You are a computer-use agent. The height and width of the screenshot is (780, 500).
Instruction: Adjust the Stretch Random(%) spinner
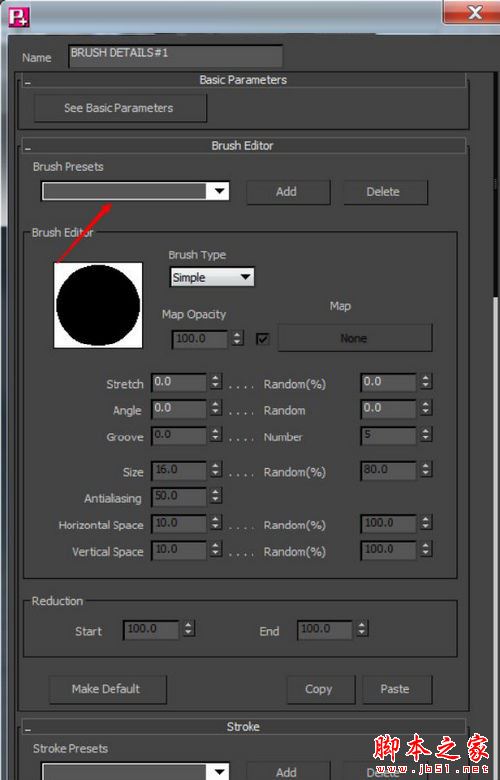[425, 382]
